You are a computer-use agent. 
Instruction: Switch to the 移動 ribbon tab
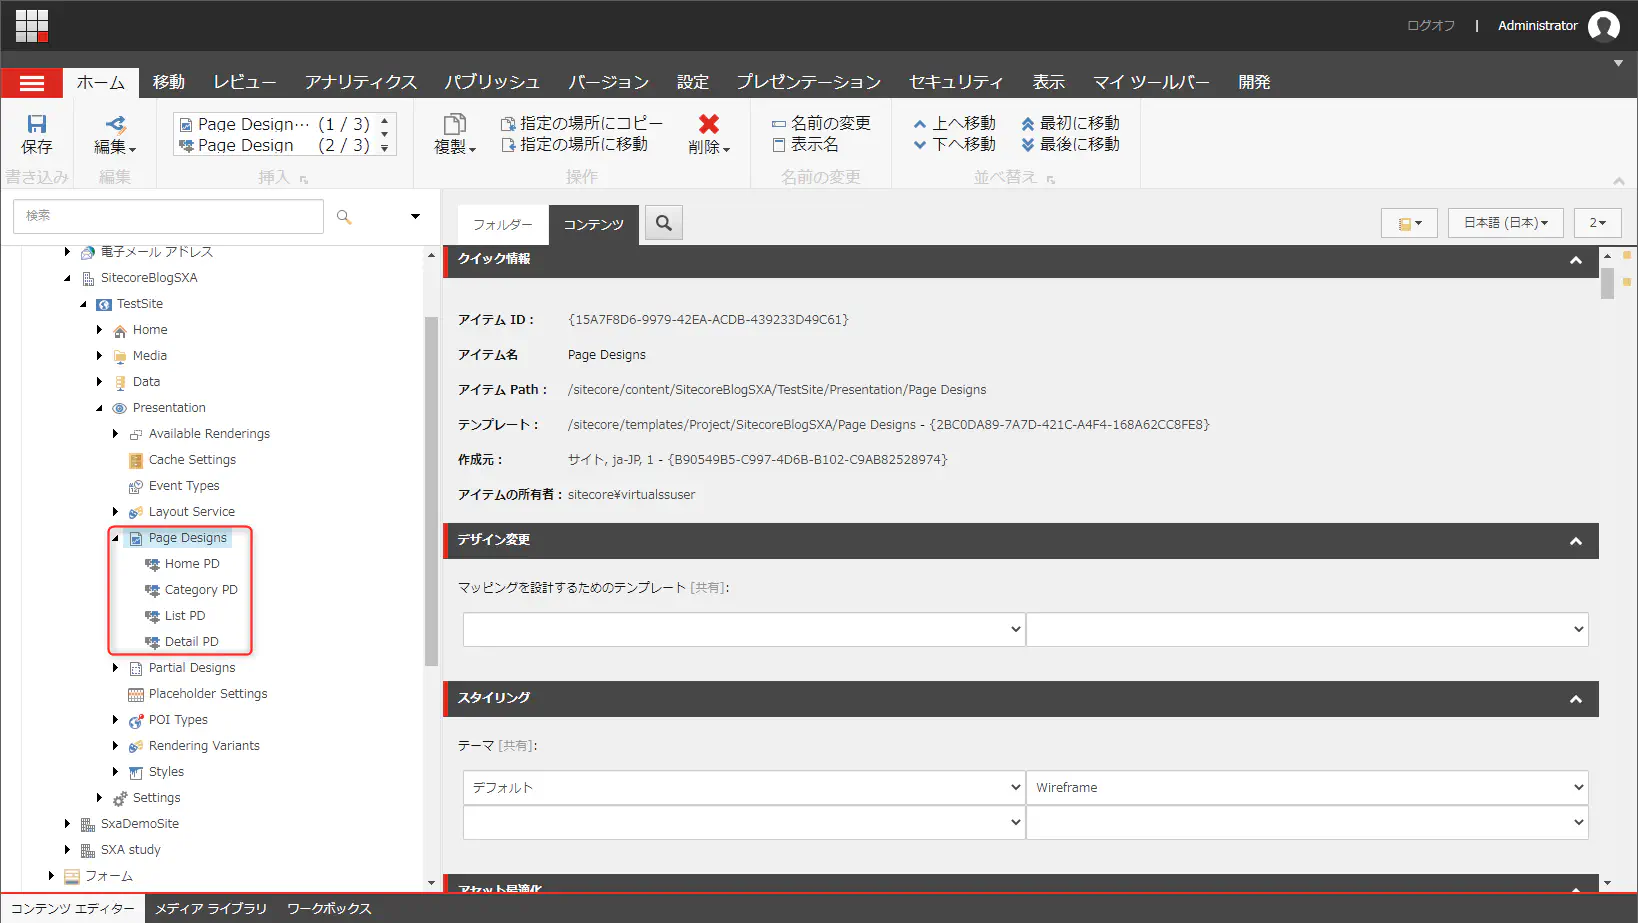tap(168, 82)
